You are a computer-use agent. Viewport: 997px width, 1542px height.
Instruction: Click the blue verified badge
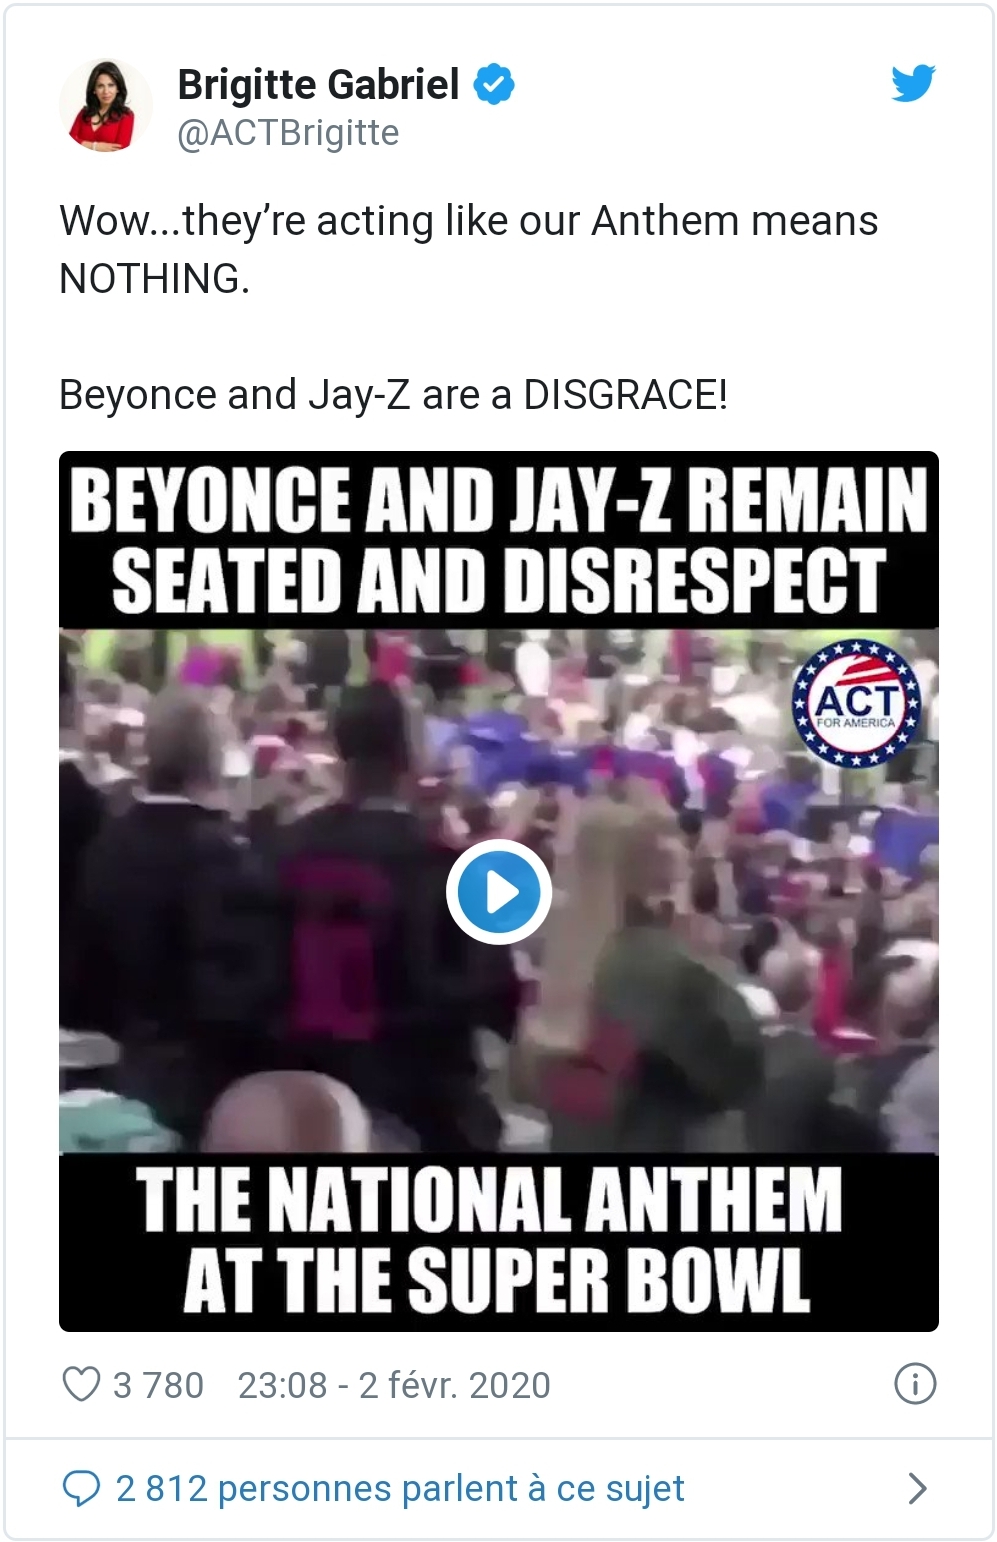(x=493, y=84)
